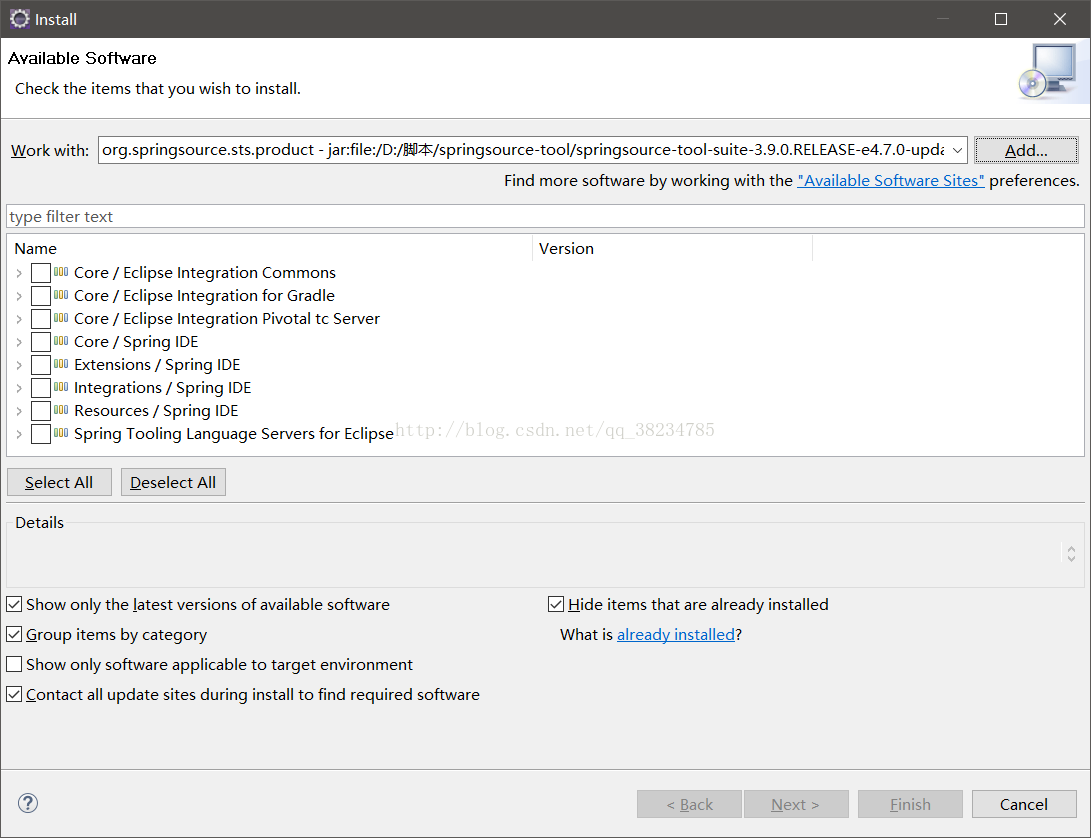
Task: Check Spring Tooling Language Servers for Eclipse checkbox
Action: point(41,434)
